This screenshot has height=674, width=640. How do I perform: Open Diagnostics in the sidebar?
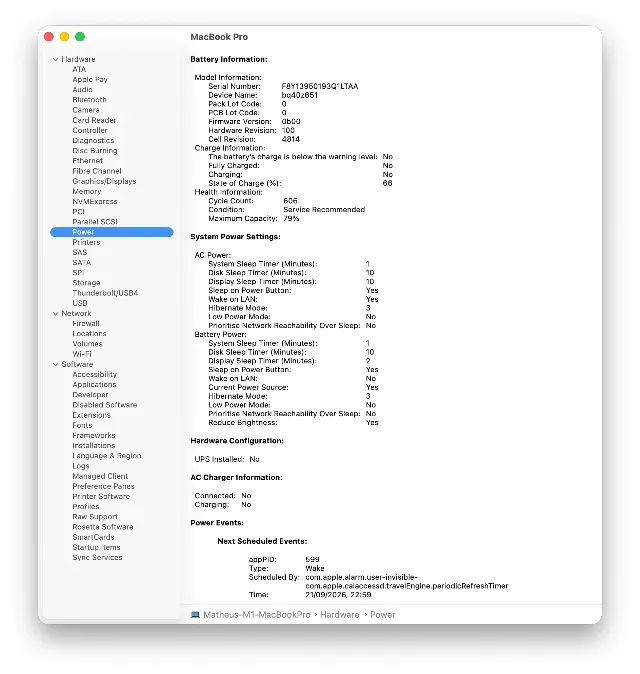click(93, 141)
